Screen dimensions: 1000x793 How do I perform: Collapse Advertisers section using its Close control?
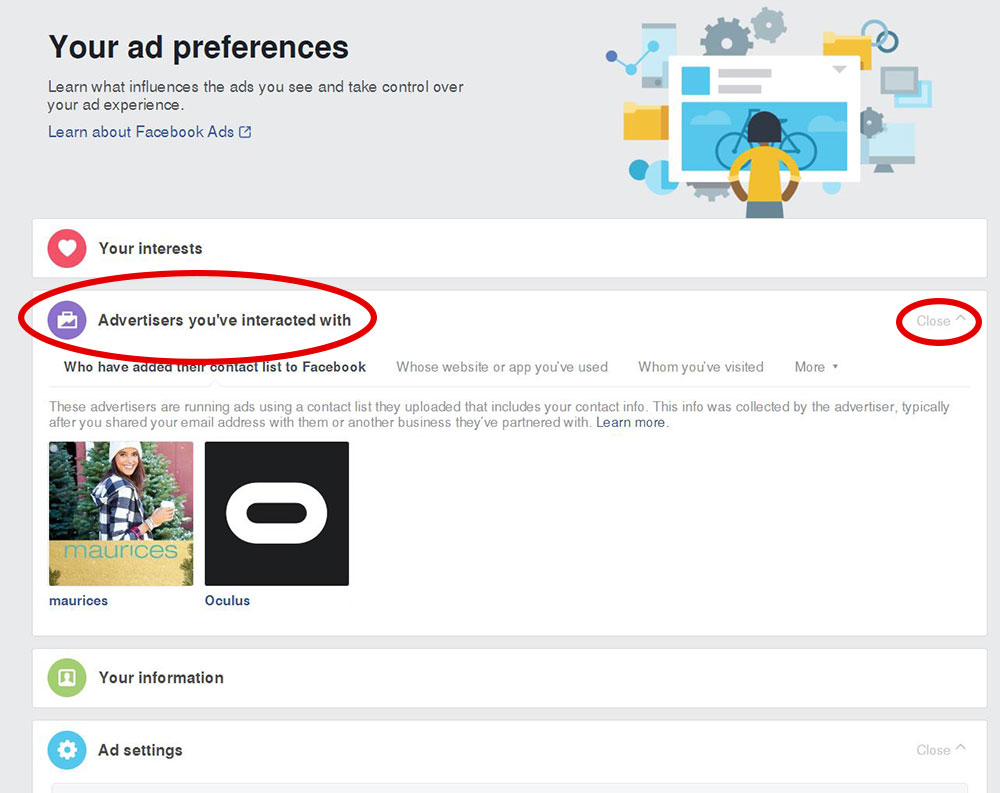(x=941, y=320)
